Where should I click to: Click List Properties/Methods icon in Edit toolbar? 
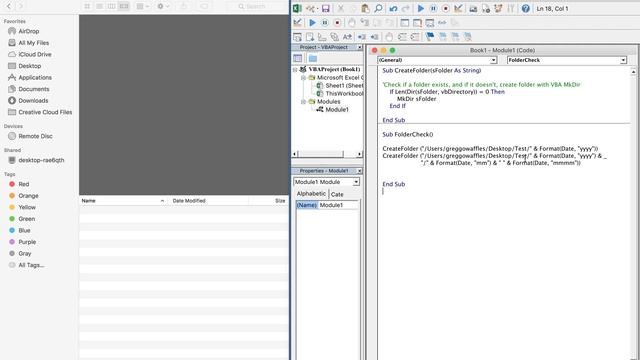[298, 37]
